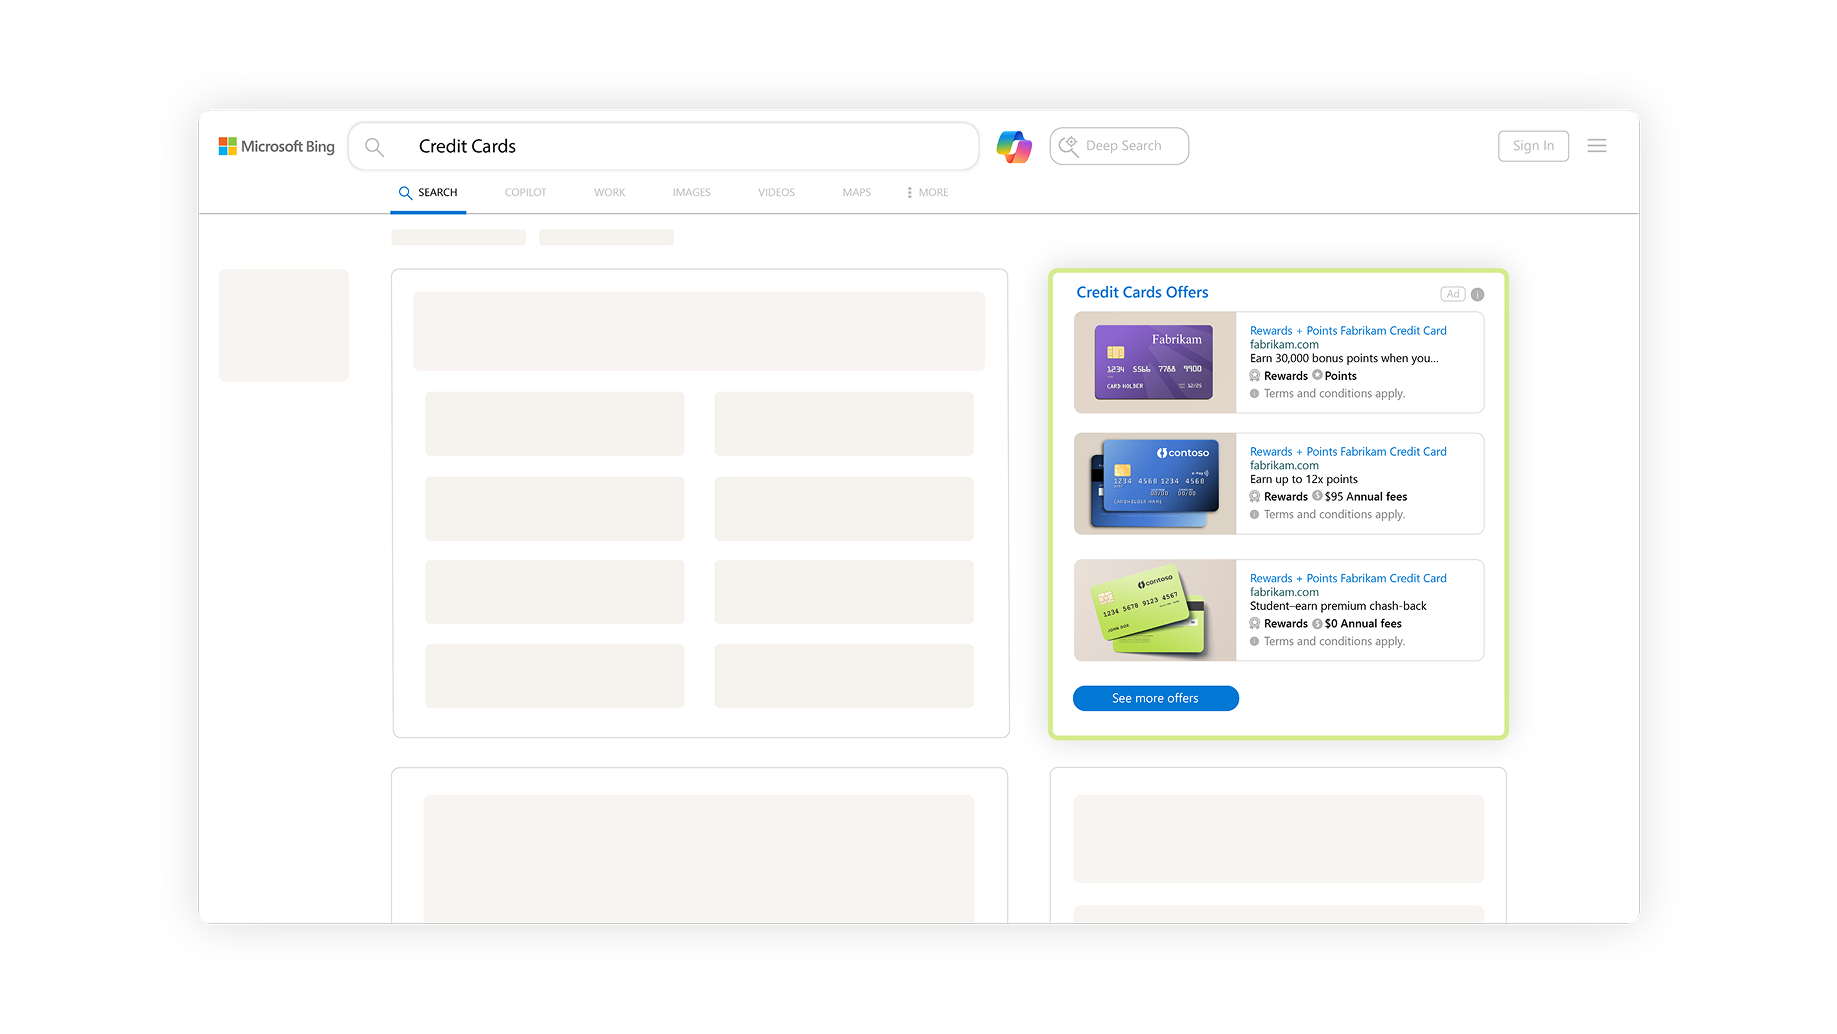1837x1034 pixels.
Task: Switch to the Videos tab
Action: pyautogui.click(x=776, y=192)
